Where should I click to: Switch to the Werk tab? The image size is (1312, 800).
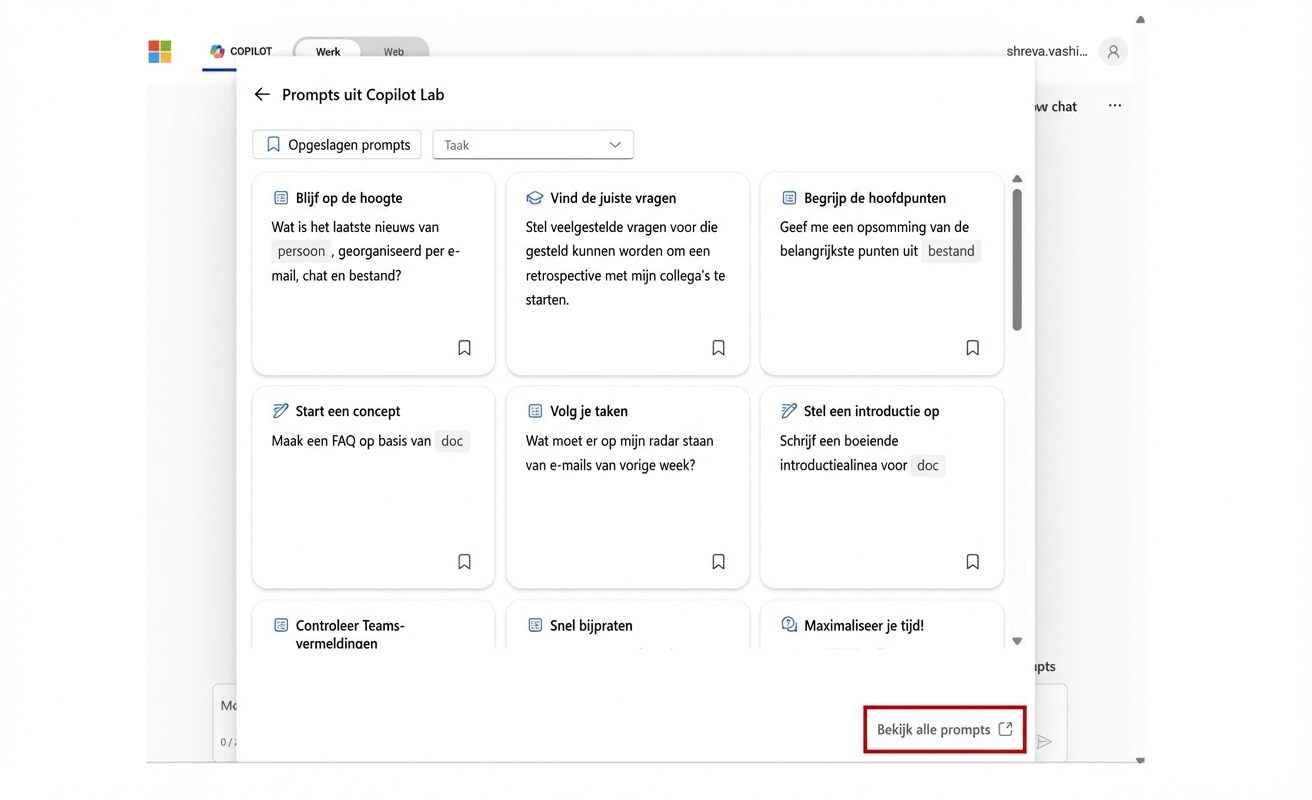click(327, 51)
